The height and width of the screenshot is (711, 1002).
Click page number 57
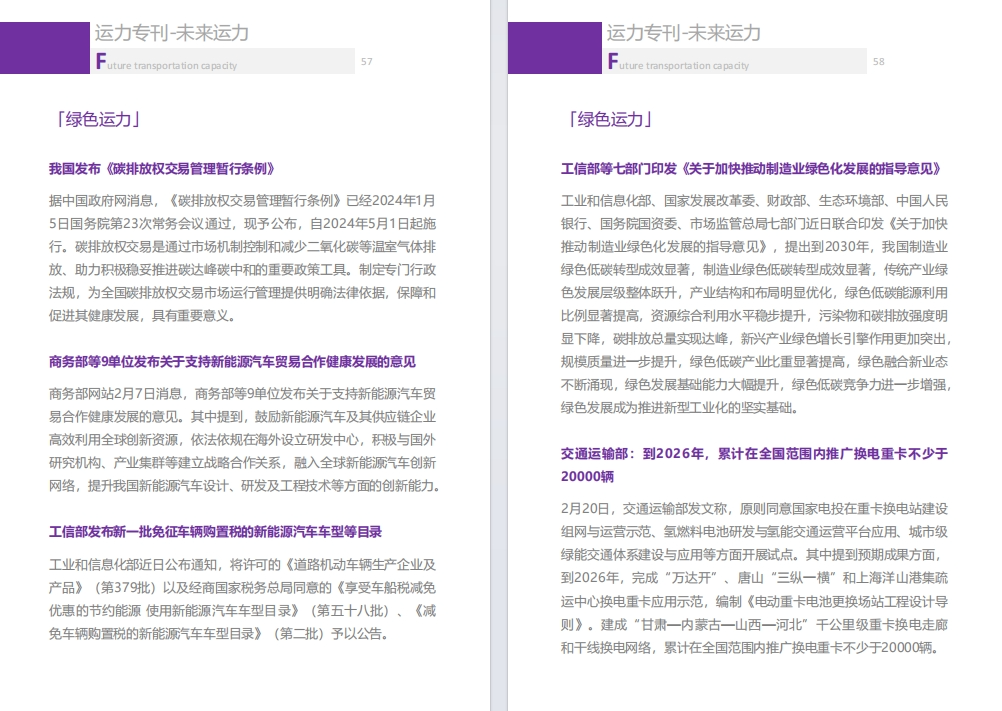367,62
